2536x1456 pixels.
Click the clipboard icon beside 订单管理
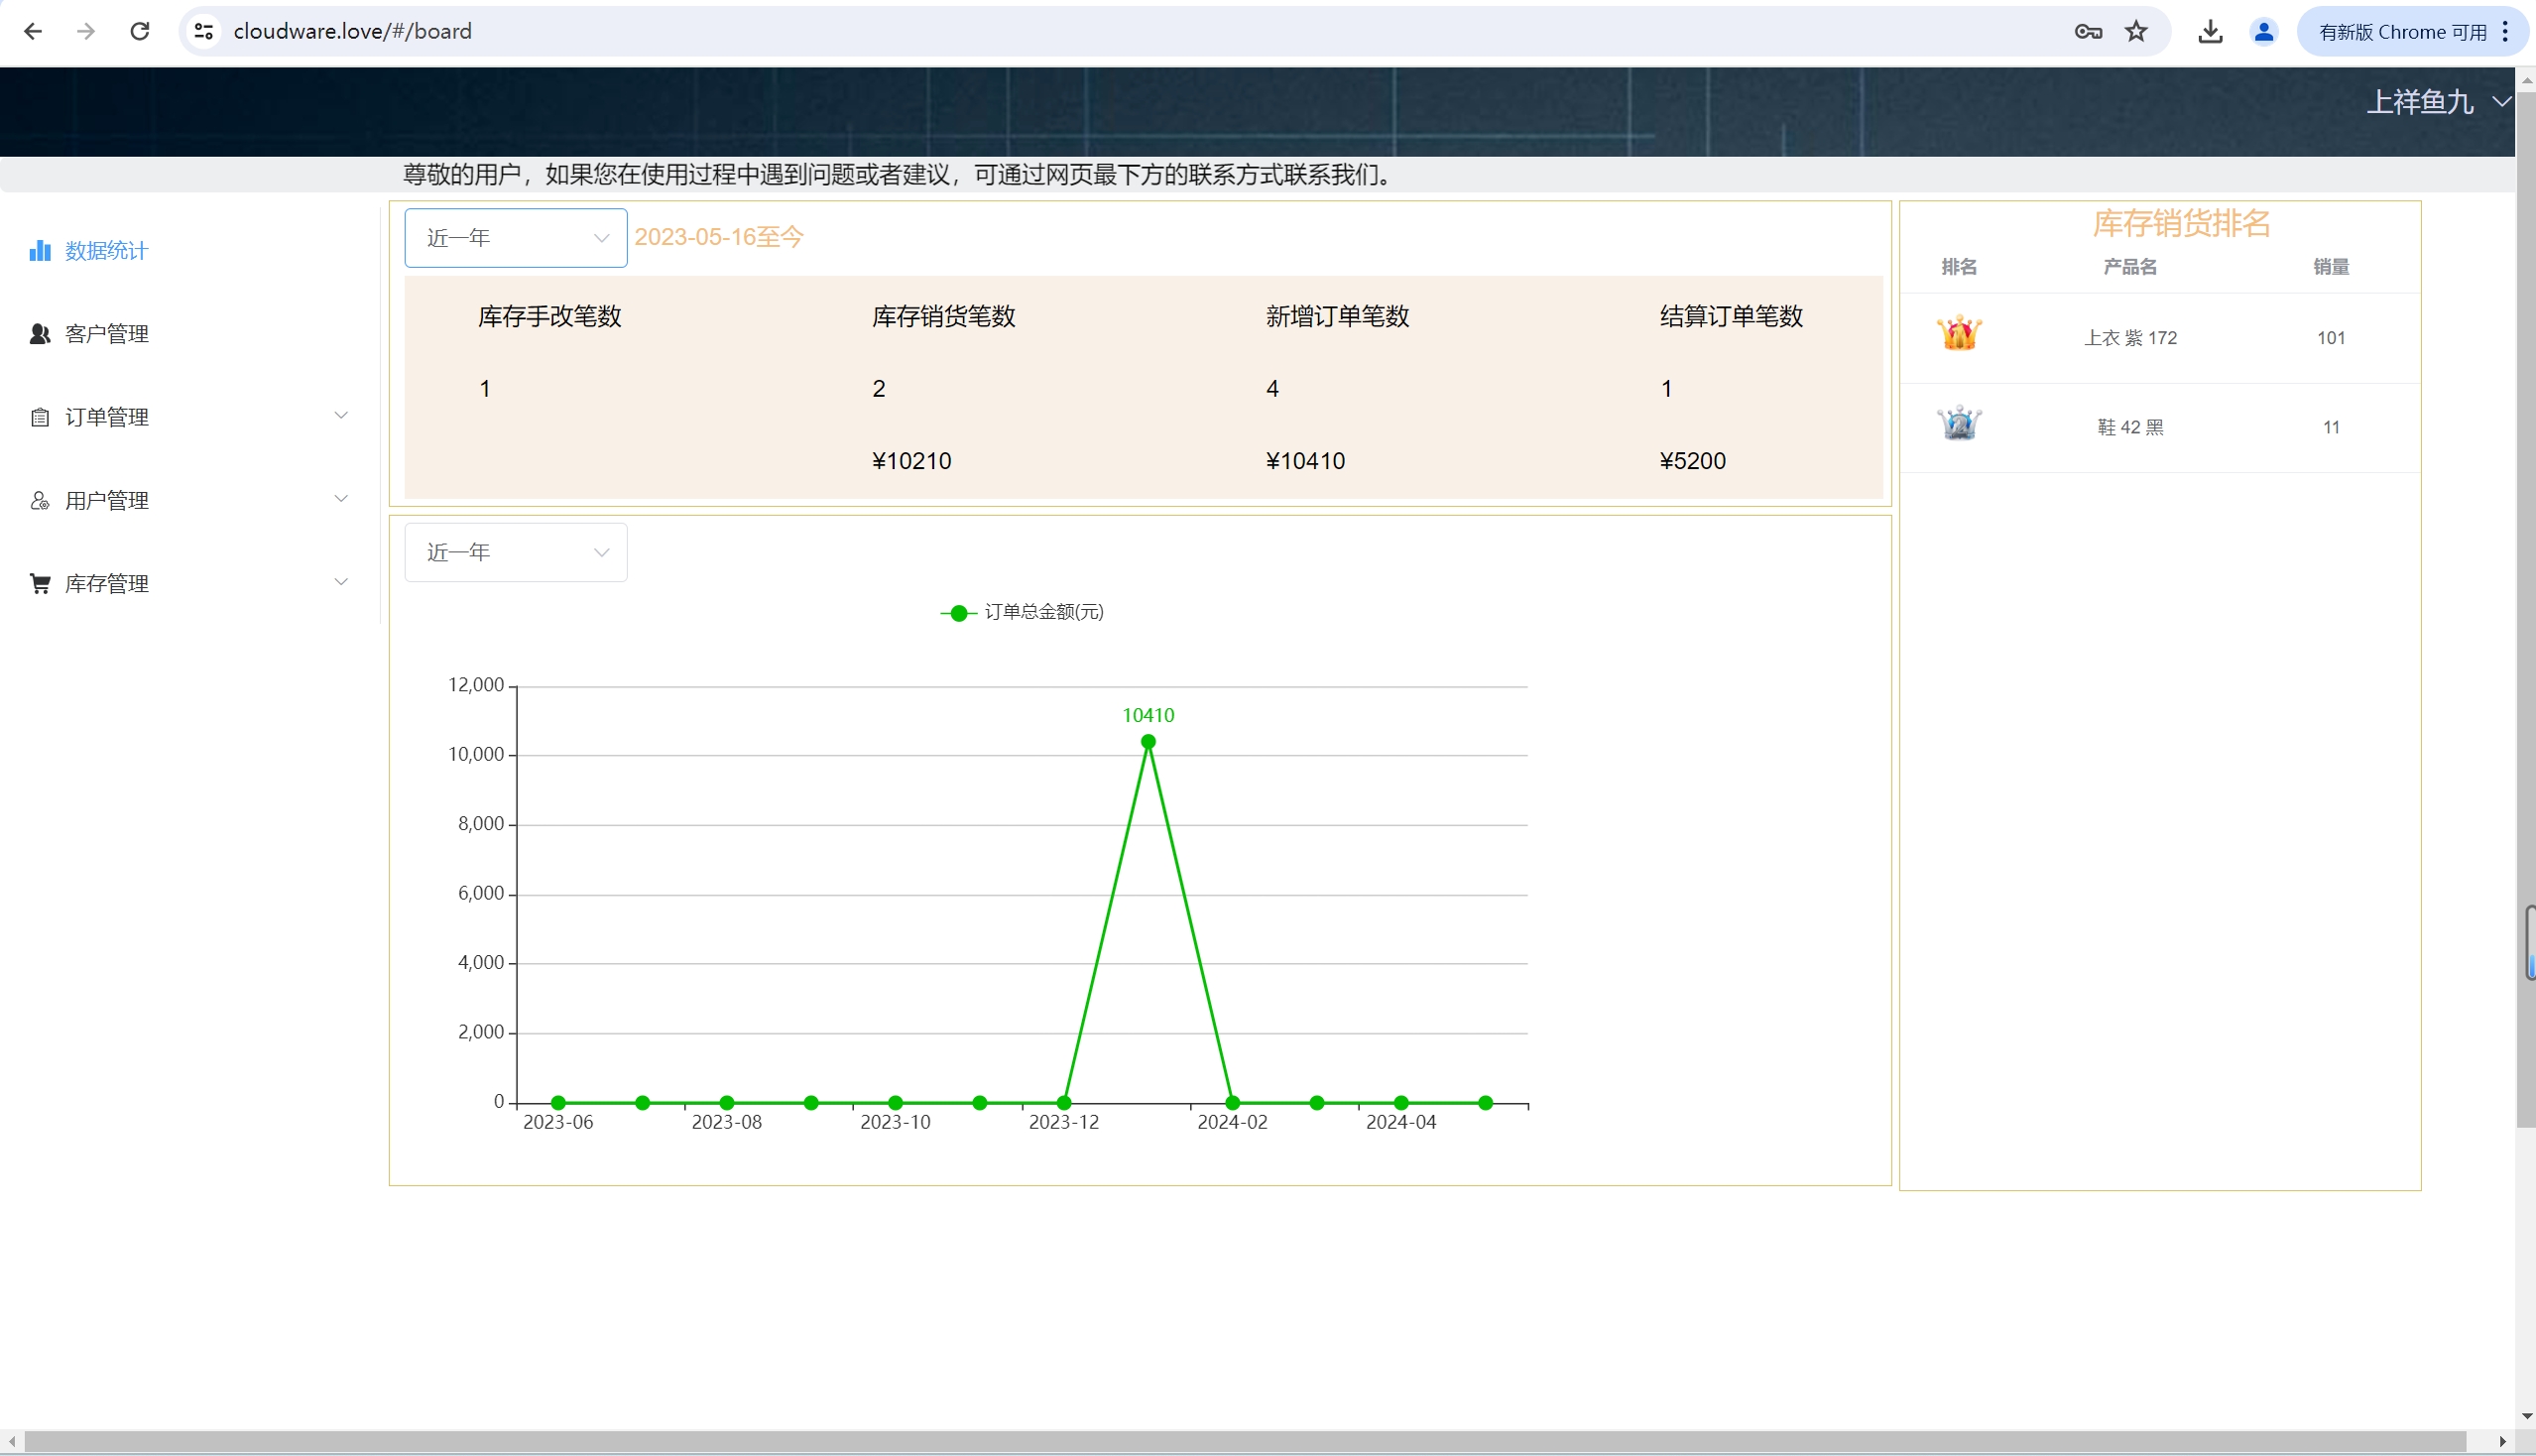coord(40,417)
